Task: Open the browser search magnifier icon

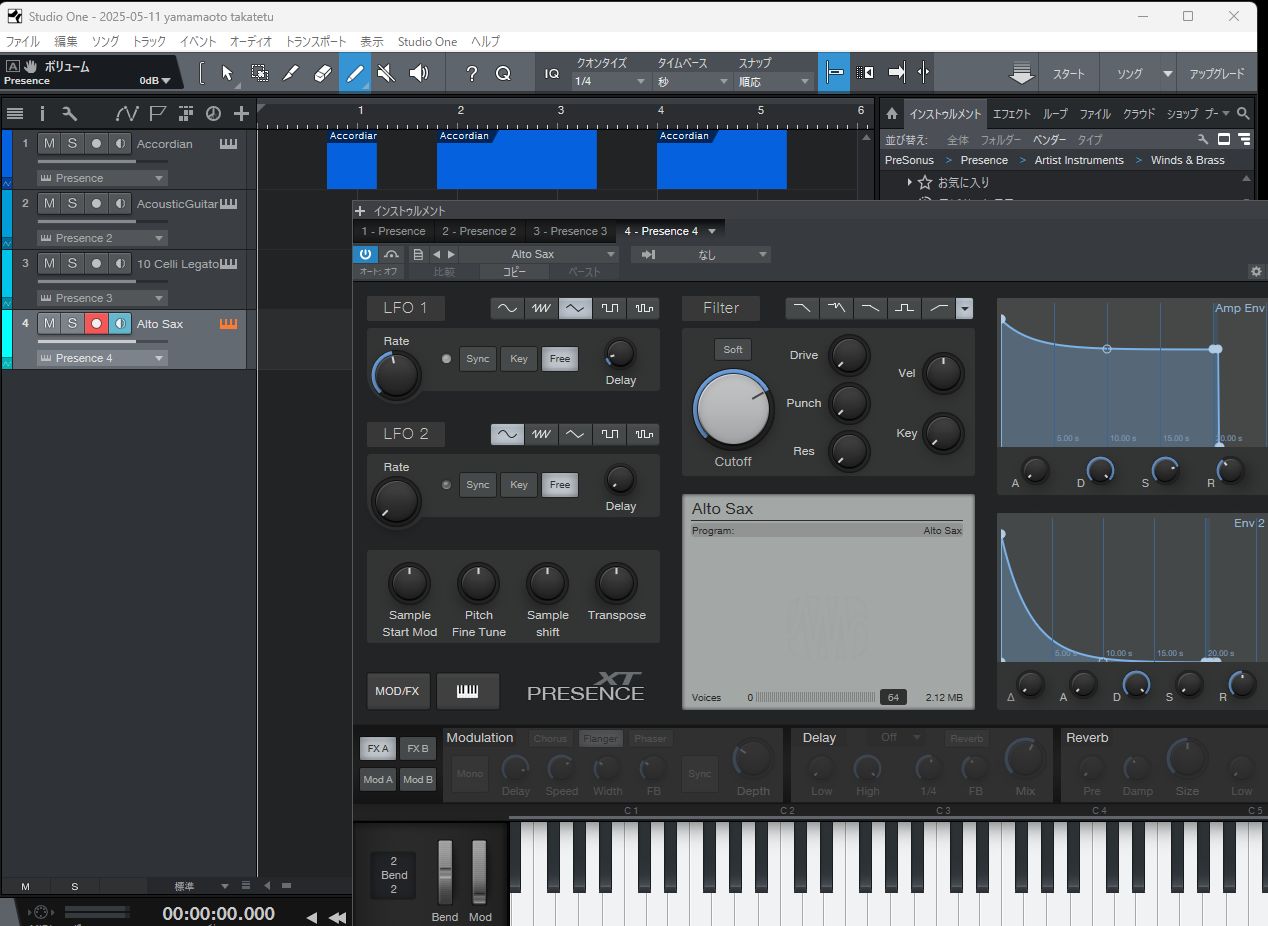Action: [1243, 113]
